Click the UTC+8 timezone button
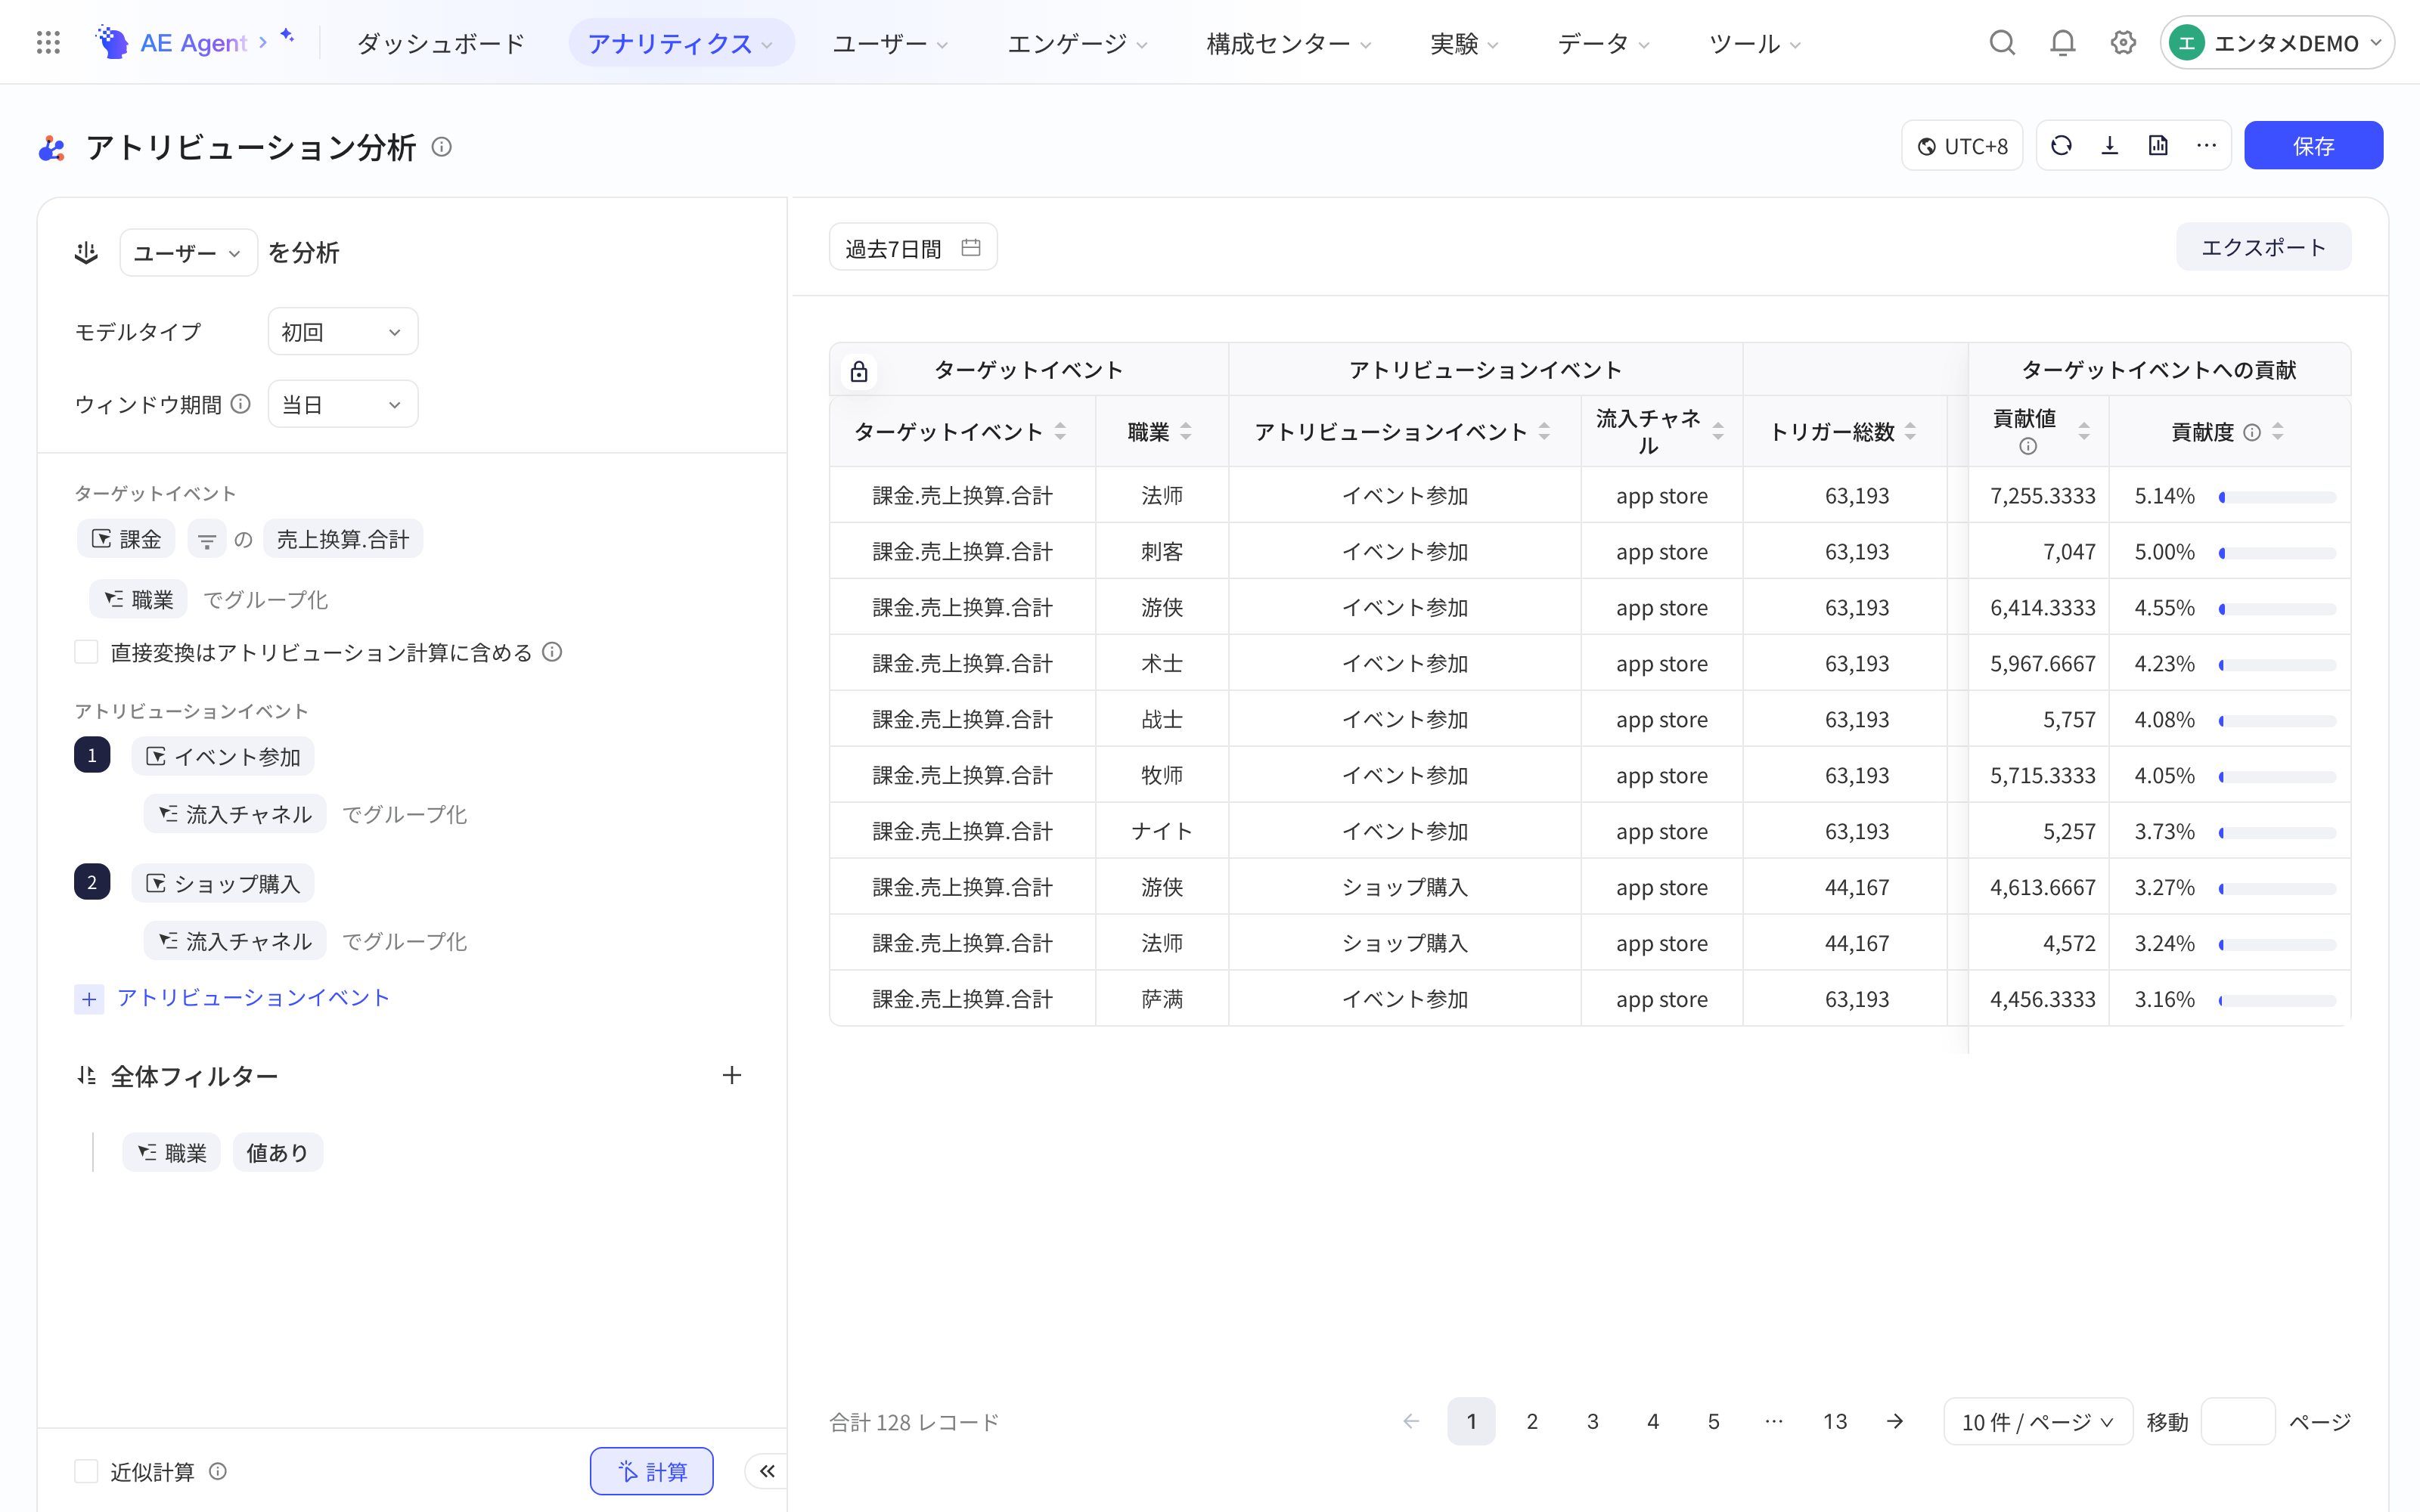Image resolution: width=2420 pixels, height=1512 pixels. (x=1962, y=146)
